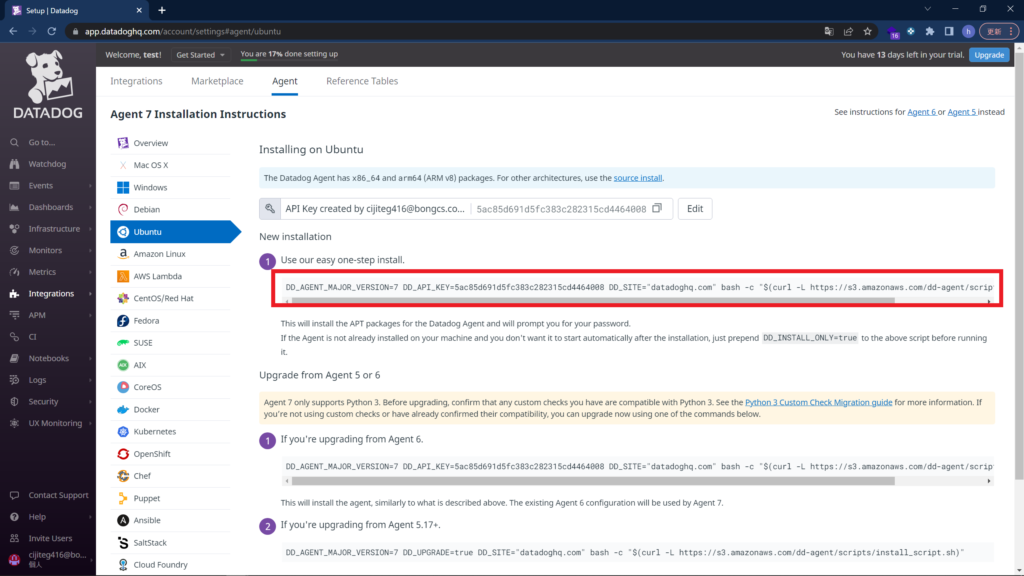Open Monitors from the left navigation
The image size is (1024, 576).
[x=14, y=250]
